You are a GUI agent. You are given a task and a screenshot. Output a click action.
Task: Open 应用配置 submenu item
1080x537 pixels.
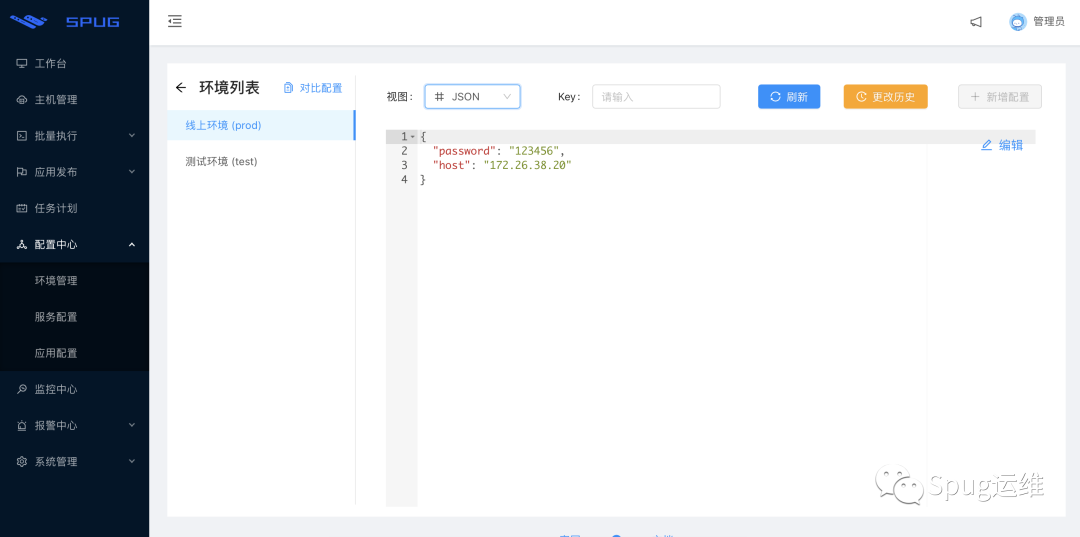pos(74,353)
